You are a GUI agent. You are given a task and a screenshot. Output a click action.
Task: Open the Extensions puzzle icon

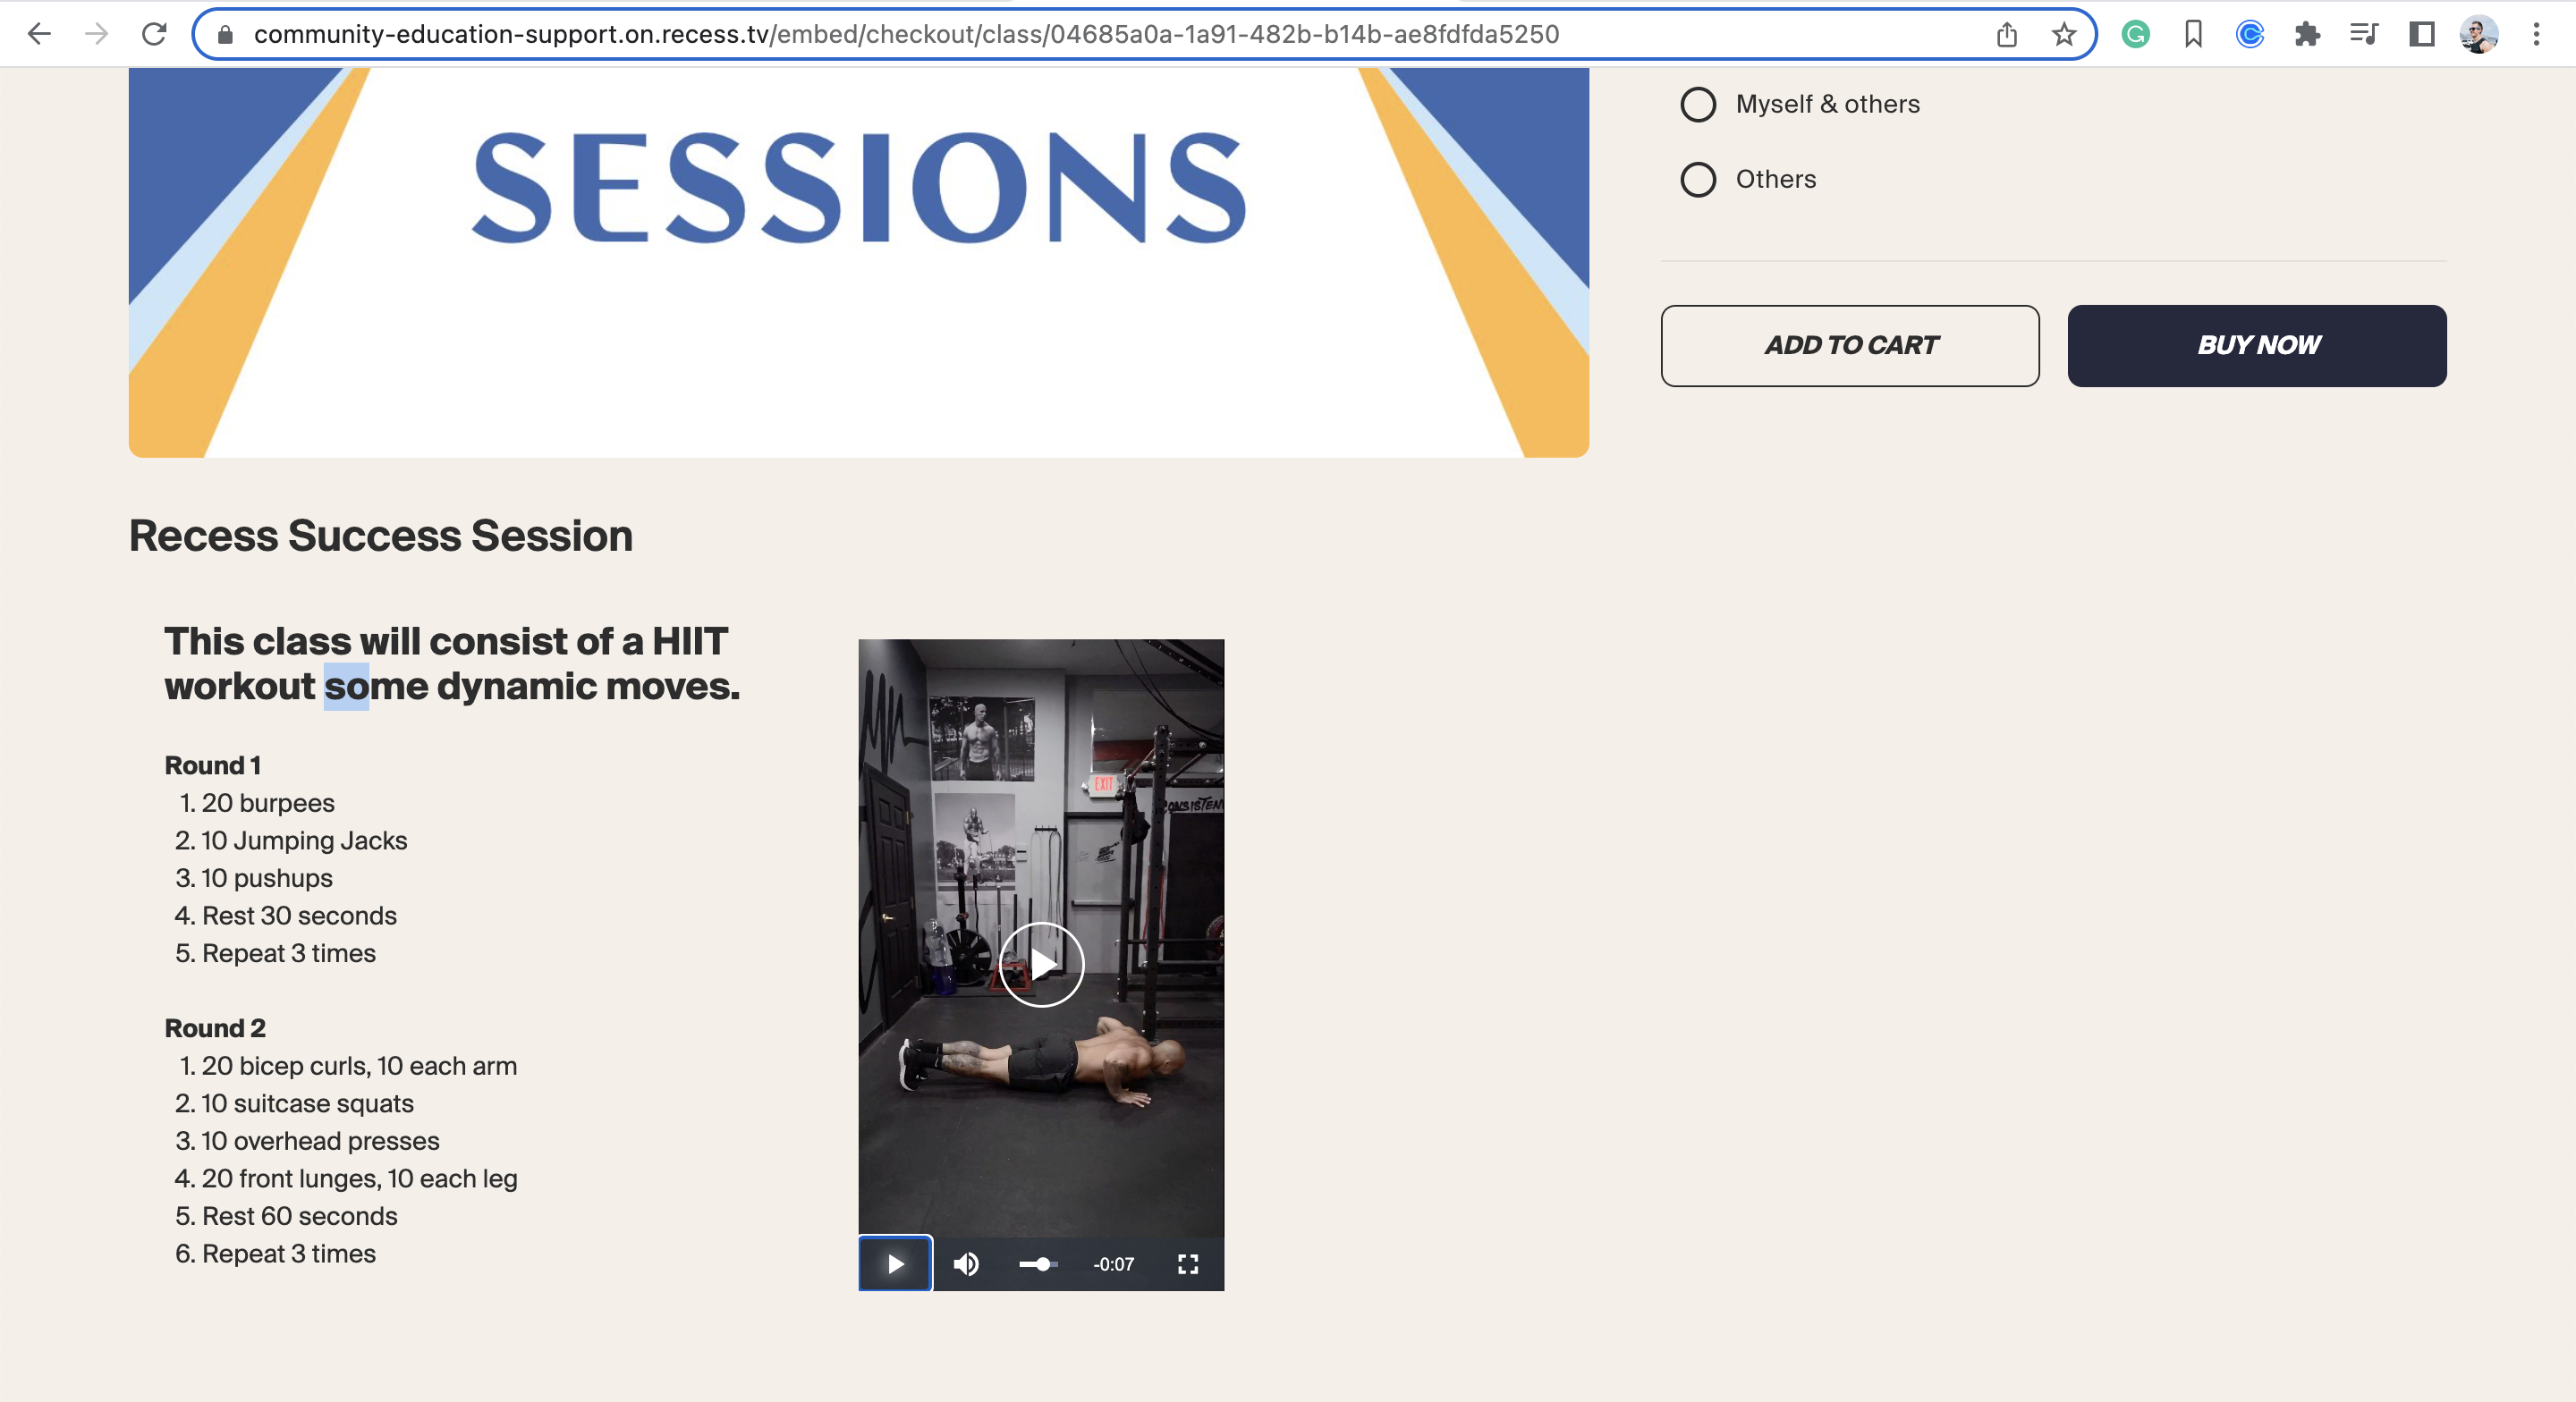[2307, 35]
